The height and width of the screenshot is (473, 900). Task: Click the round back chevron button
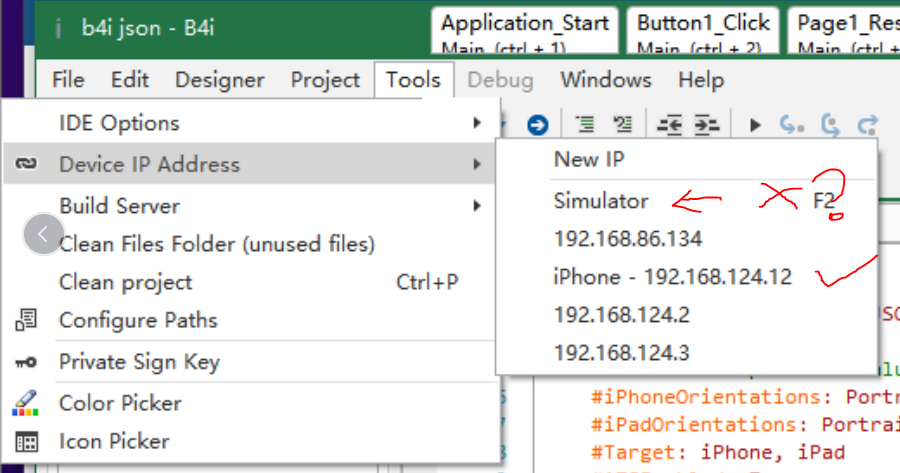point(44,235)
